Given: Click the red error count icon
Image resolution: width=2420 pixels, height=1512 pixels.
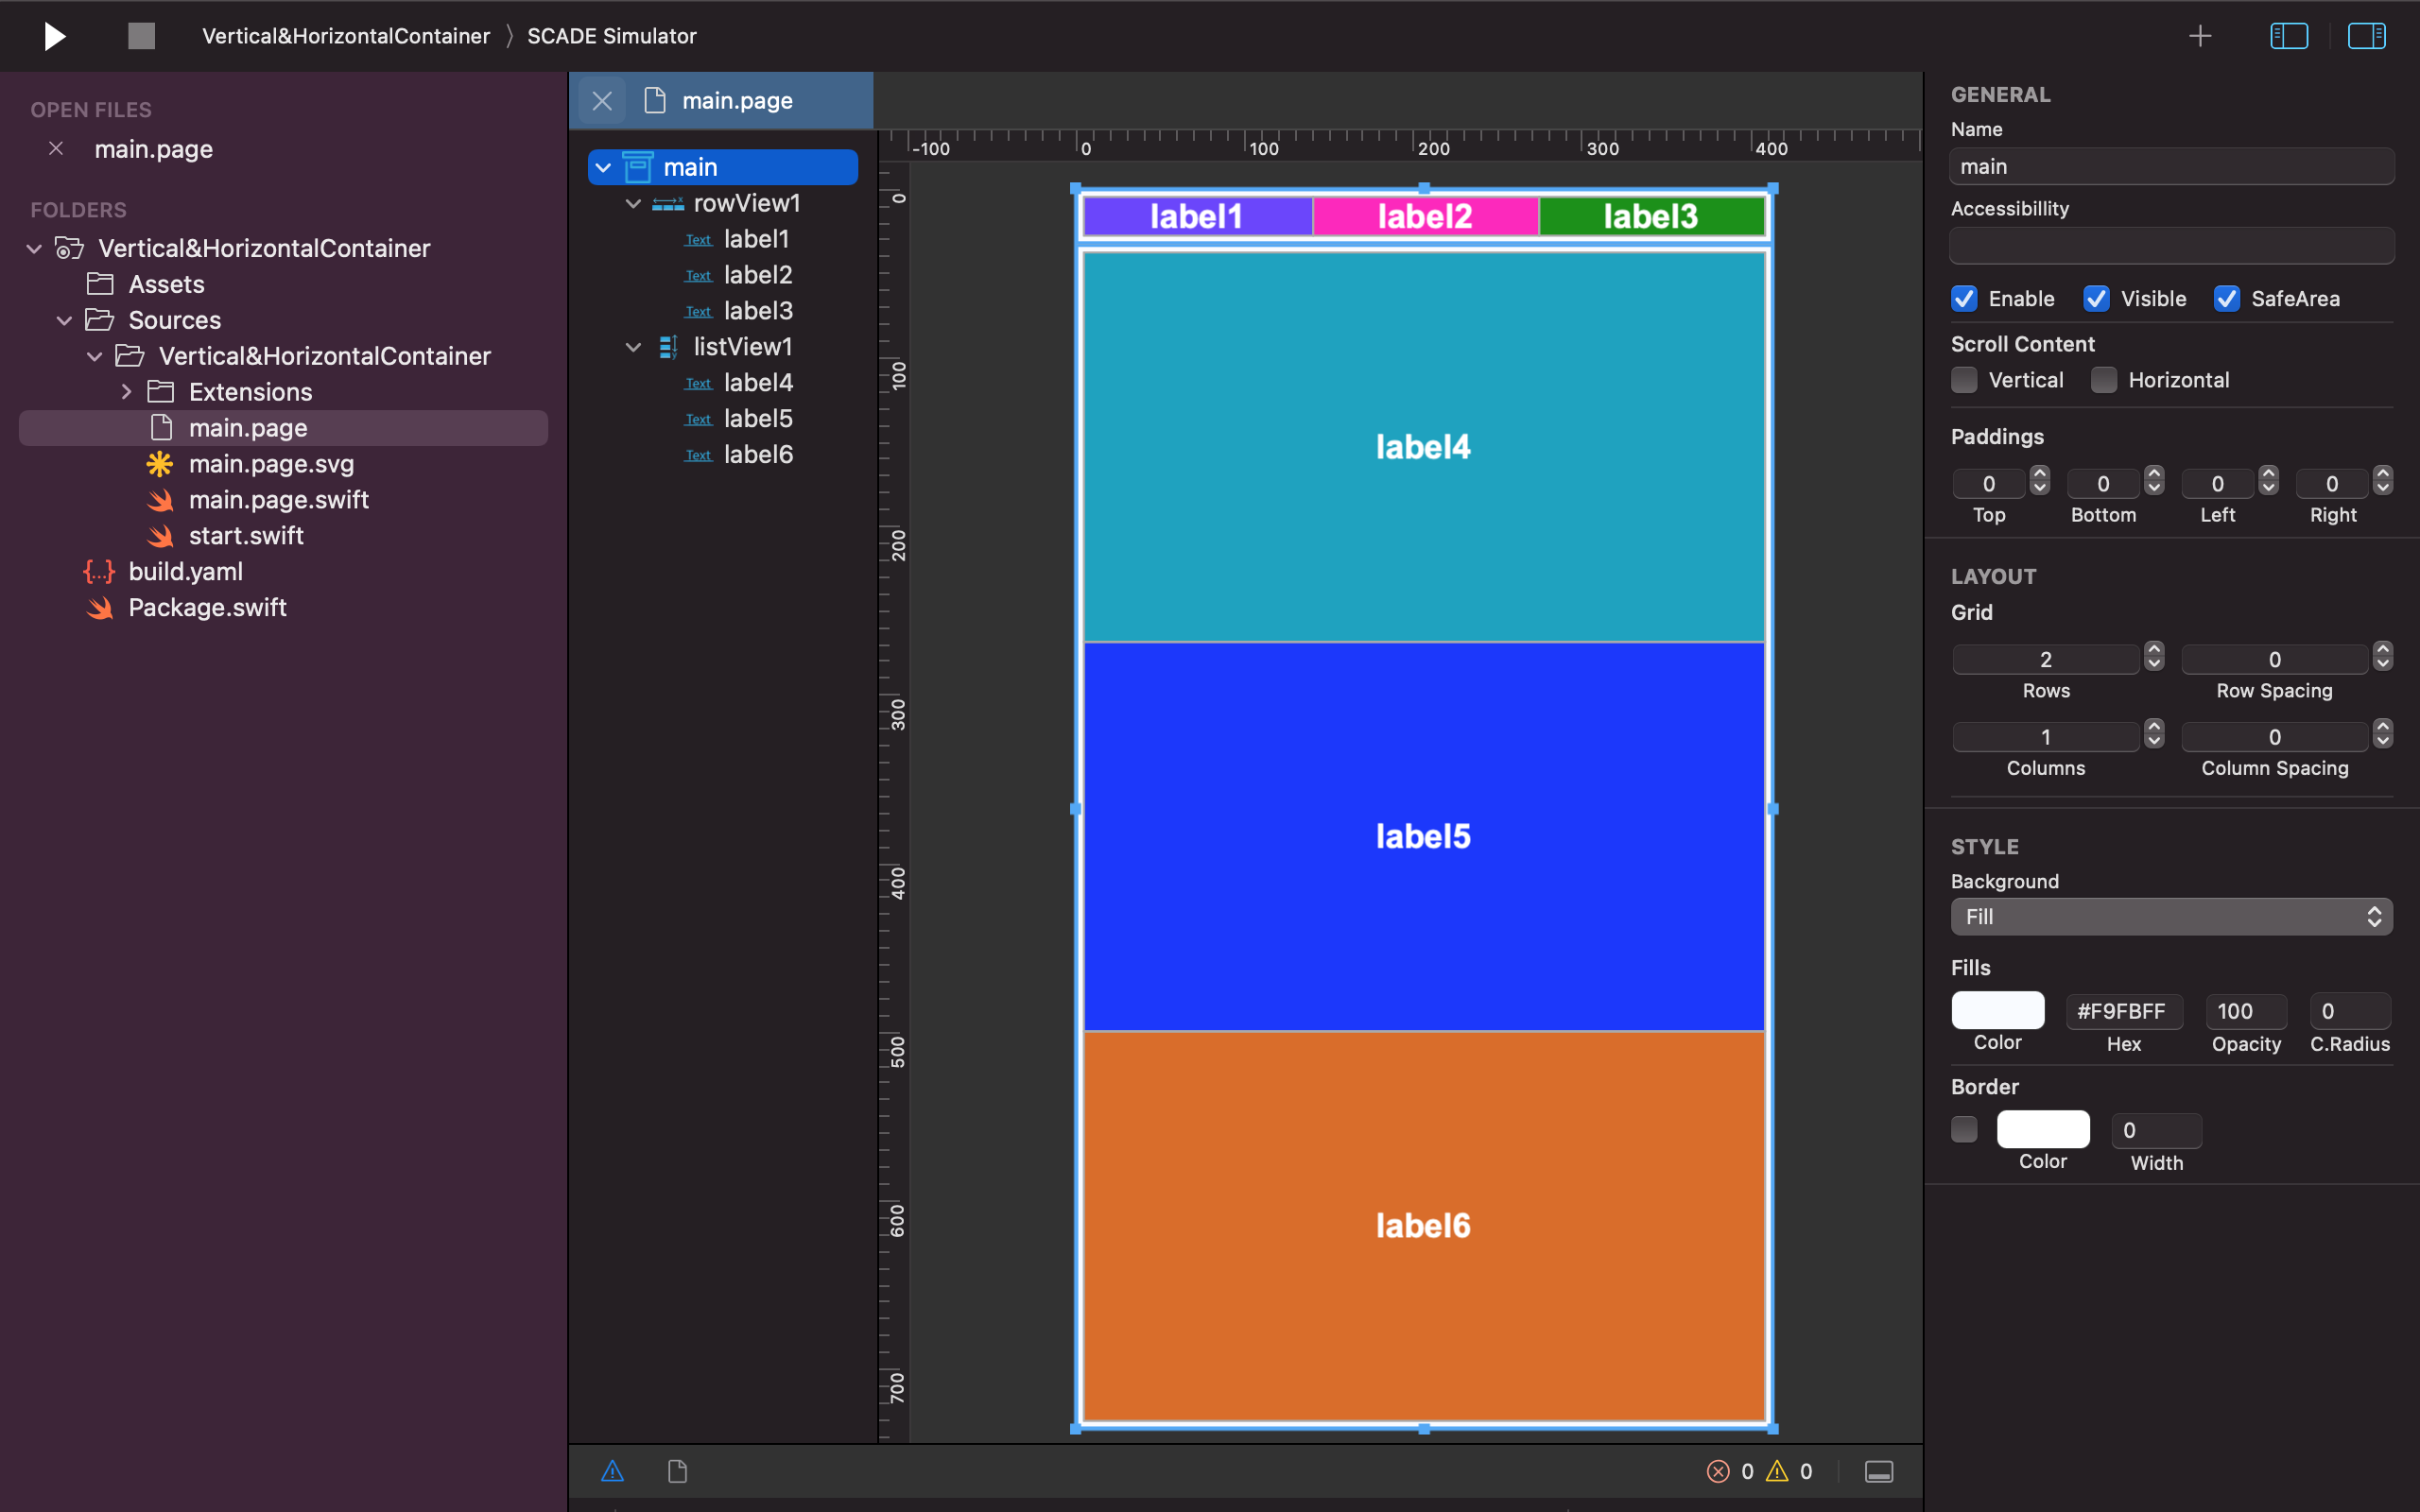Looking at the screenshot, I should (x=1718, y=1471).
